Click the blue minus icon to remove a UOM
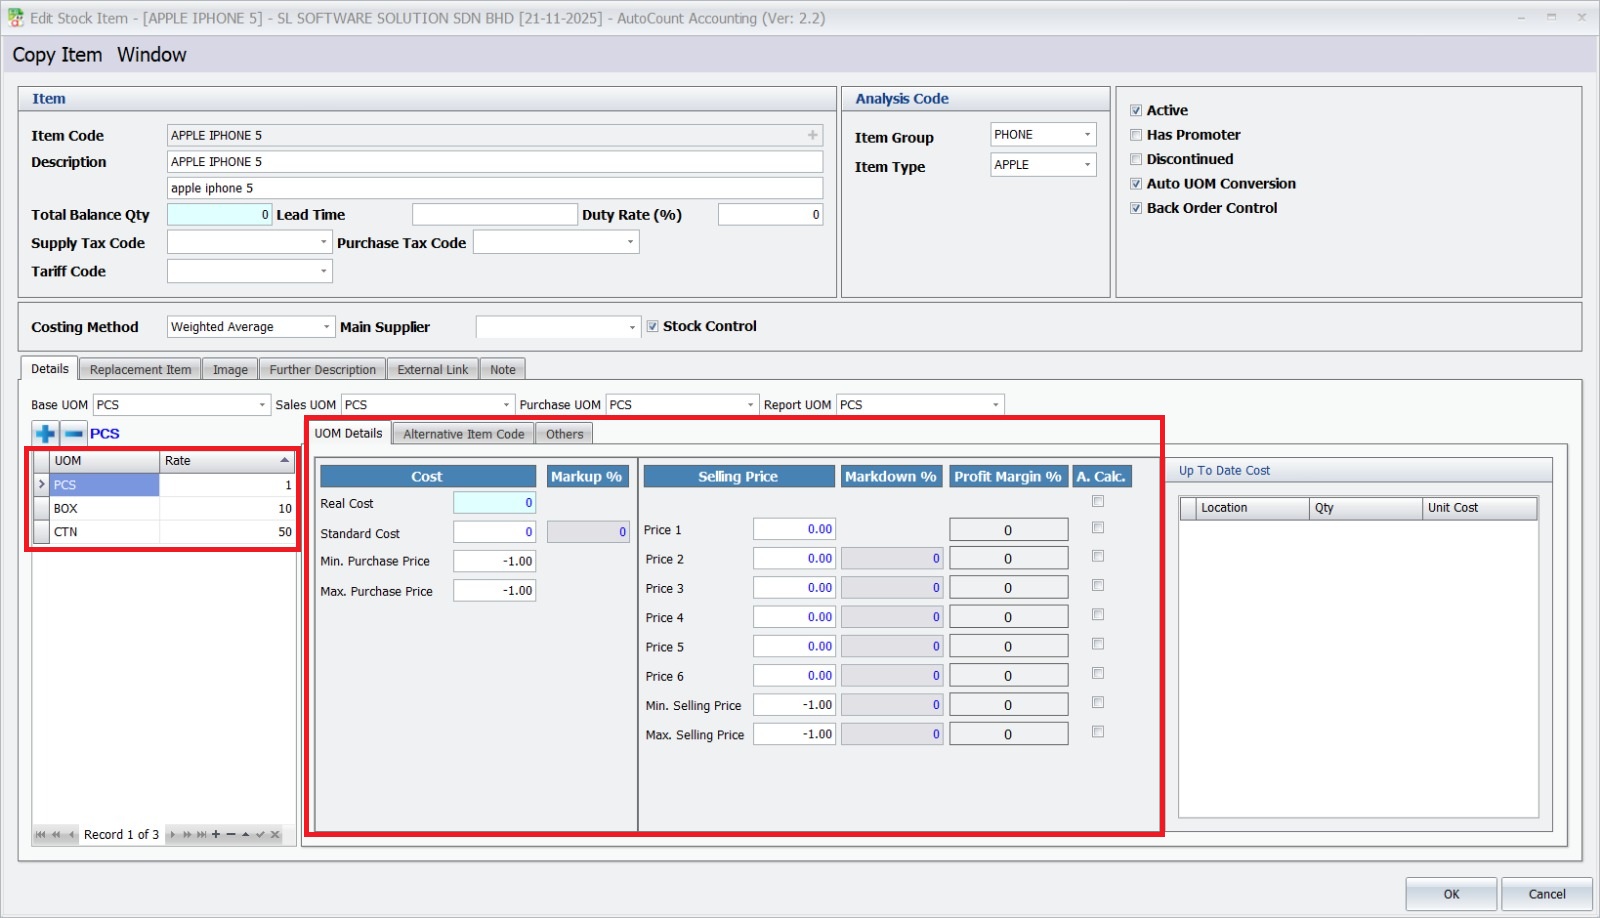Screen dimensions: 1600x918 click(74, 434)
